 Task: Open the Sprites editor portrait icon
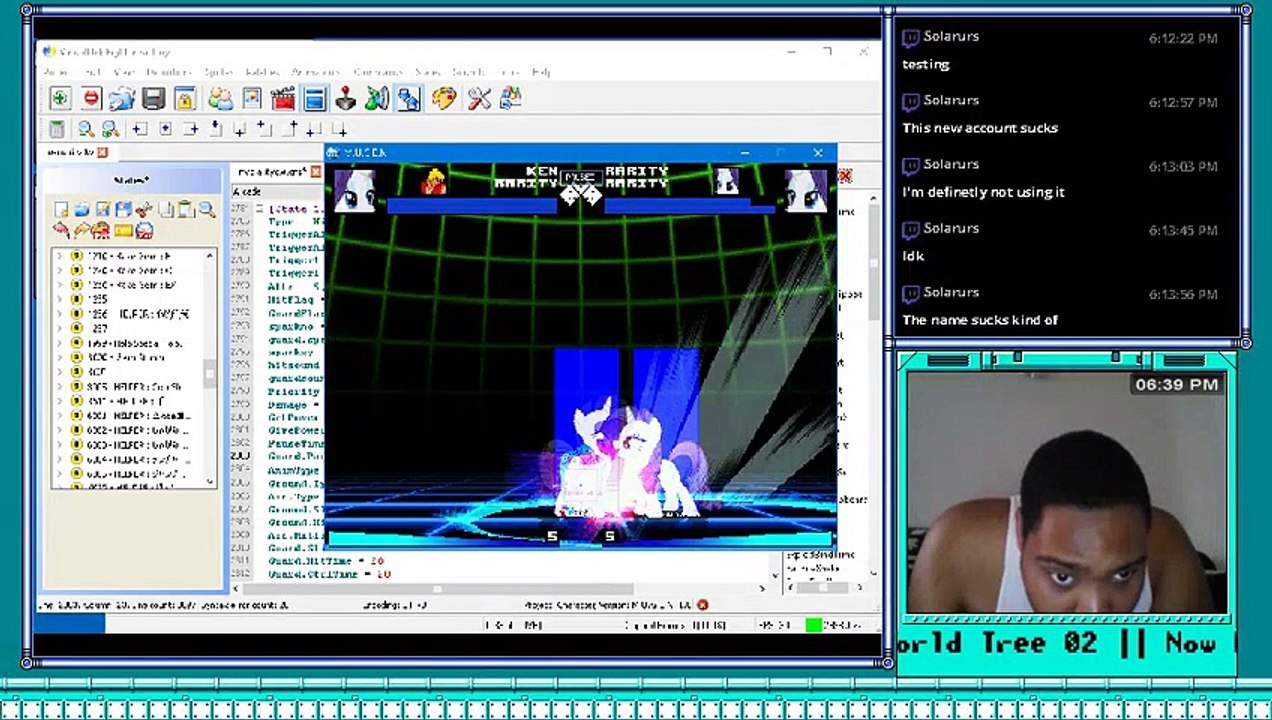(x=251, y=98)
